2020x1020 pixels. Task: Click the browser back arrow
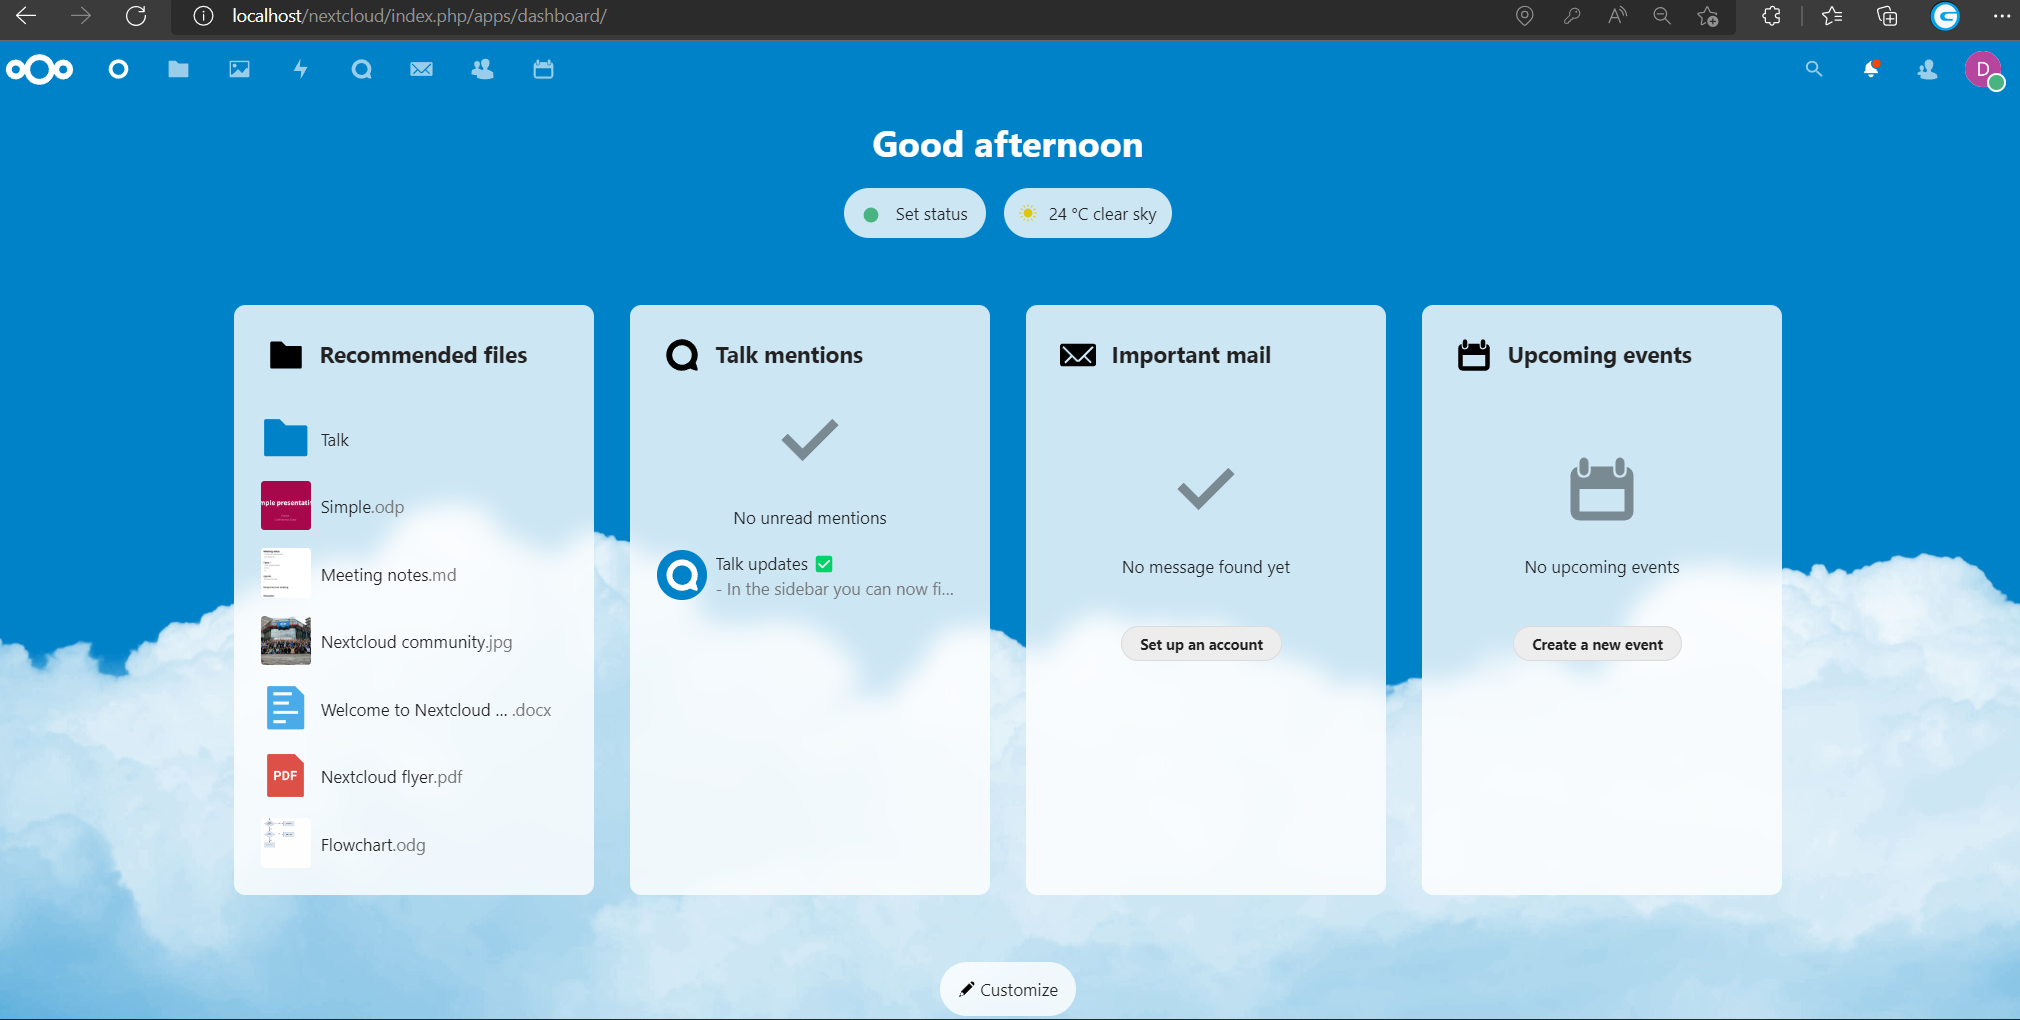click(26, 16)
